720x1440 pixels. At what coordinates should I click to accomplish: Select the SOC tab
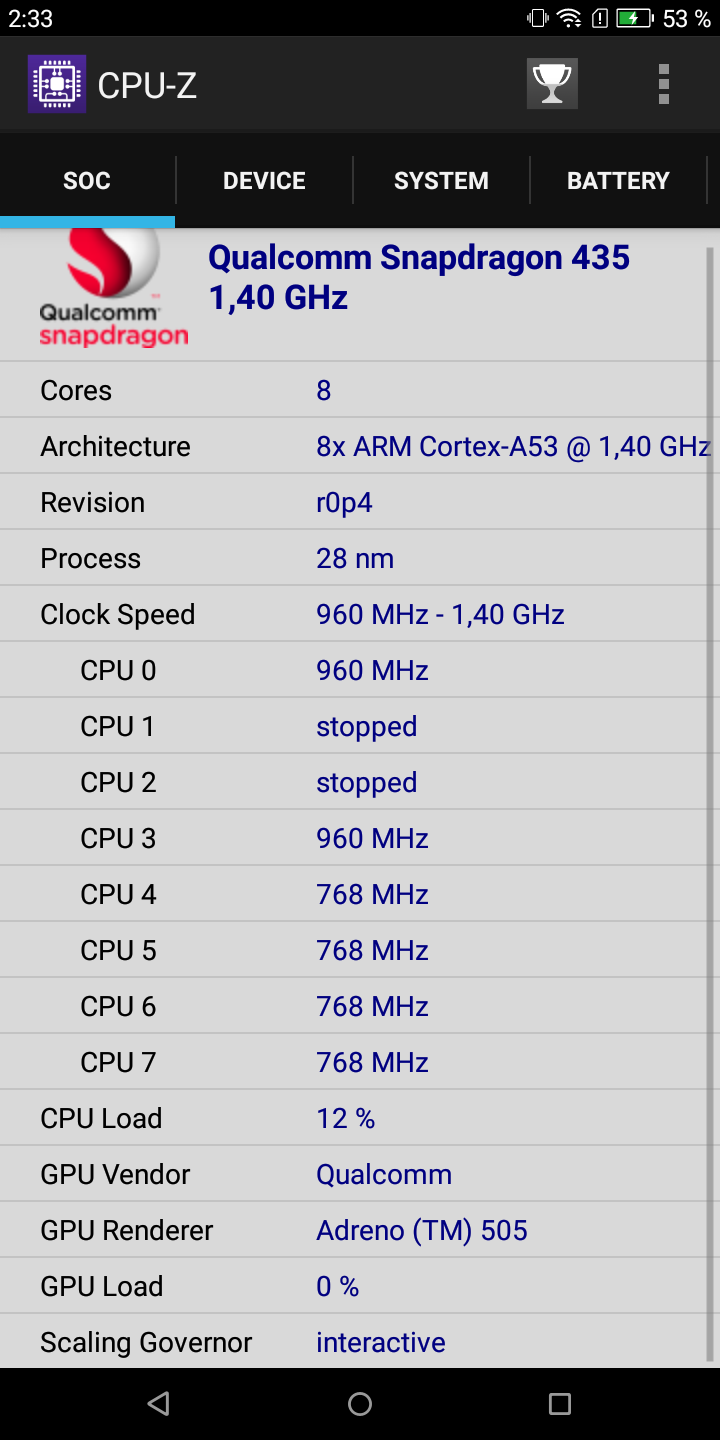click(x=87, y=181)
